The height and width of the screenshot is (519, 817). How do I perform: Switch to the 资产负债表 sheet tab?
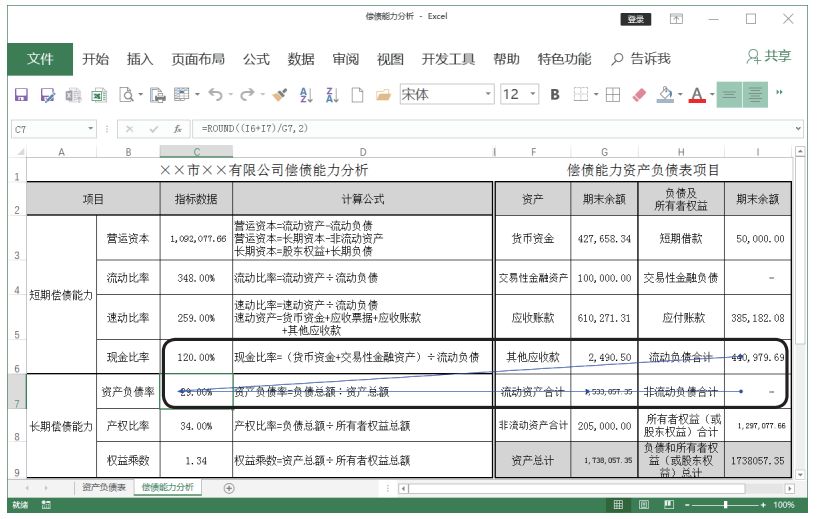(x=104, y=487)
